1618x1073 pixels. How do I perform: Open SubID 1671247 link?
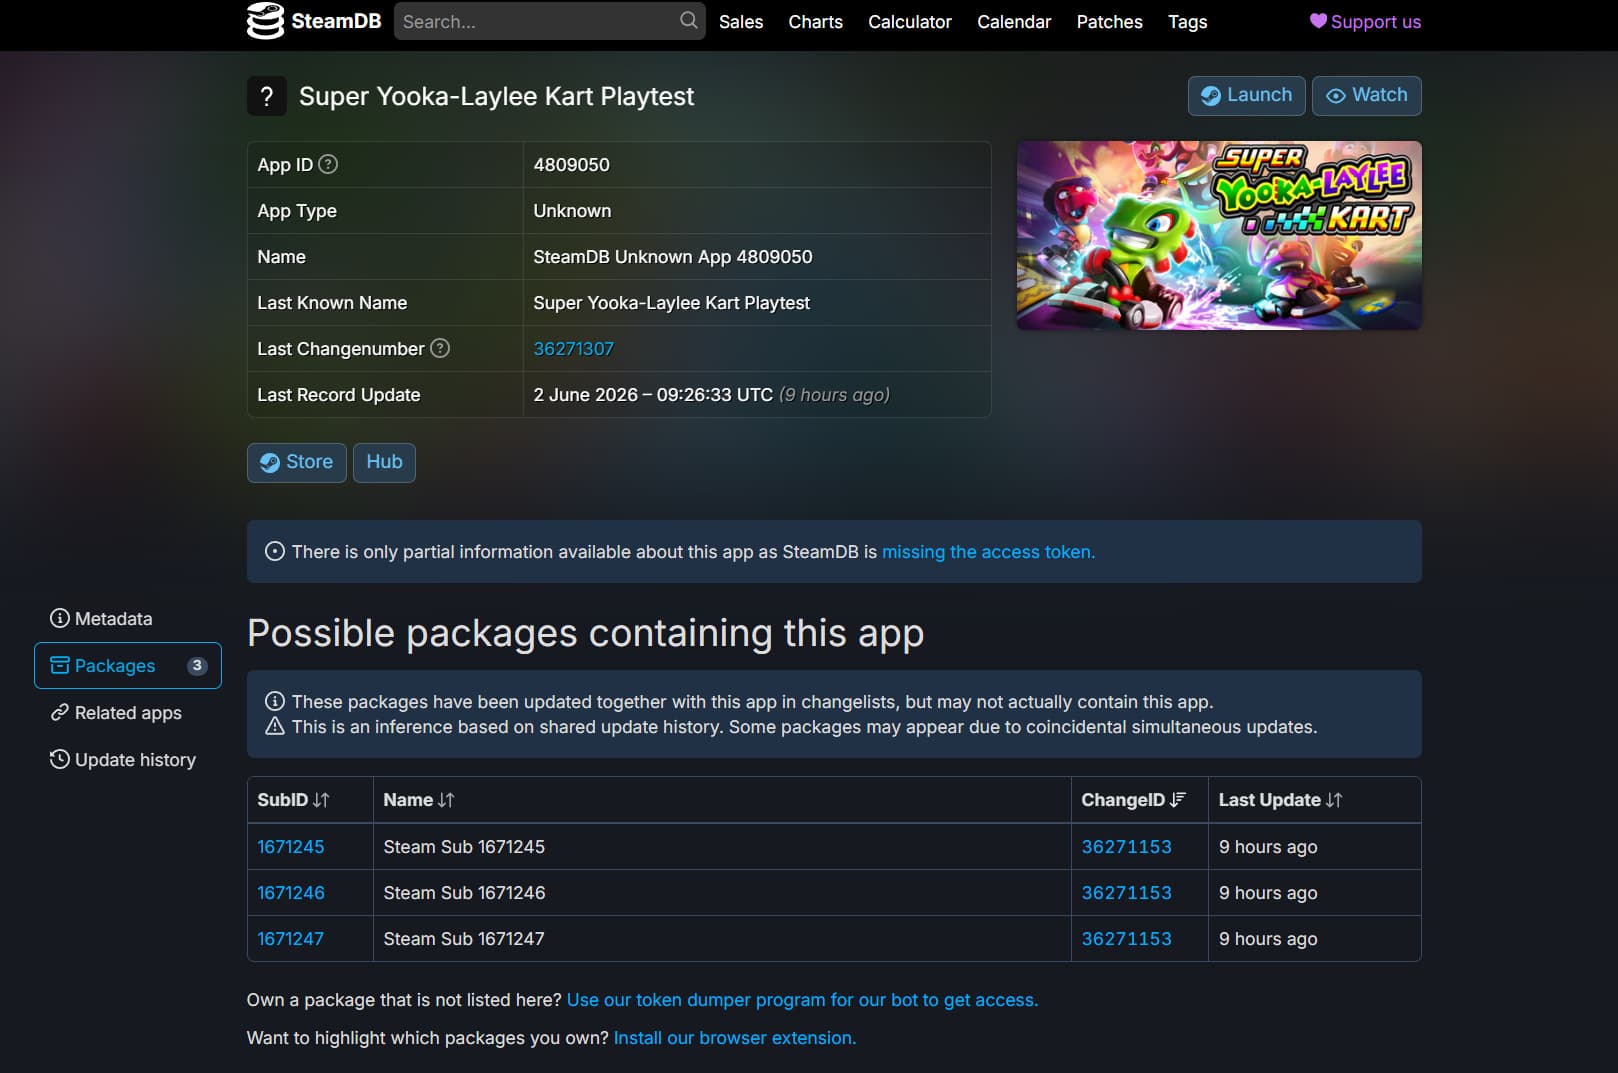pos(291,939)
